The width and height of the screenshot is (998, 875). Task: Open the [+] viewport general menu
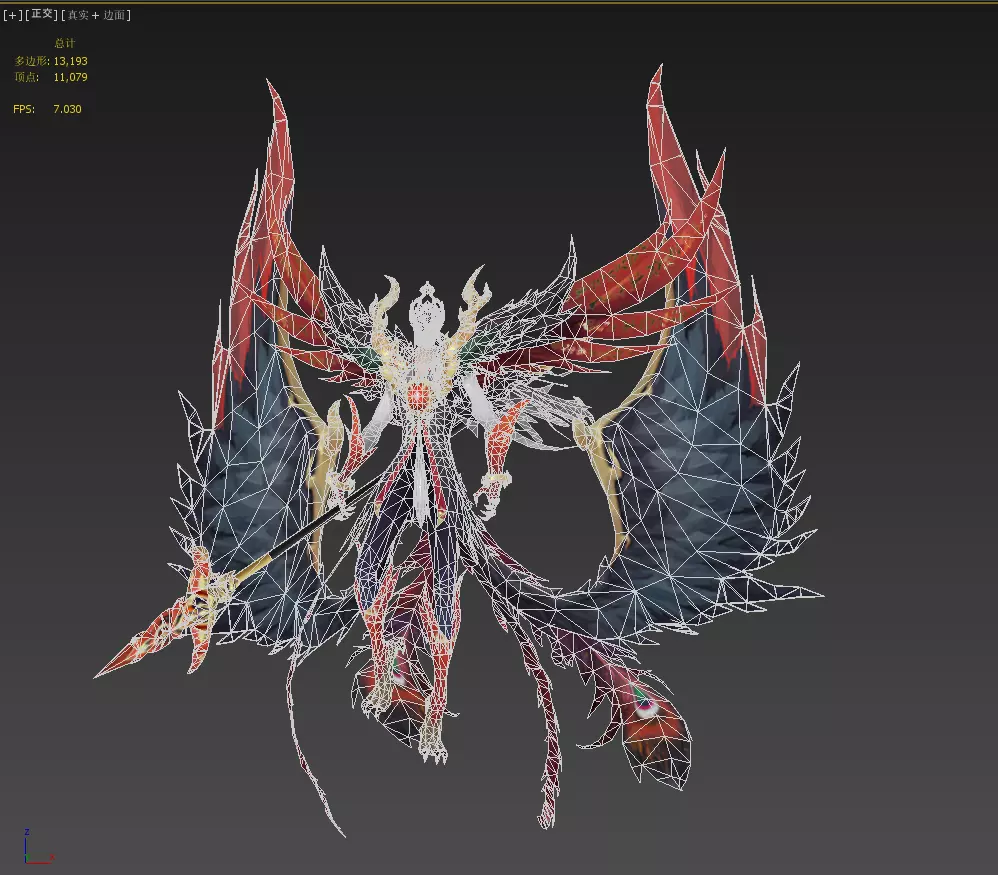[13, 15]
